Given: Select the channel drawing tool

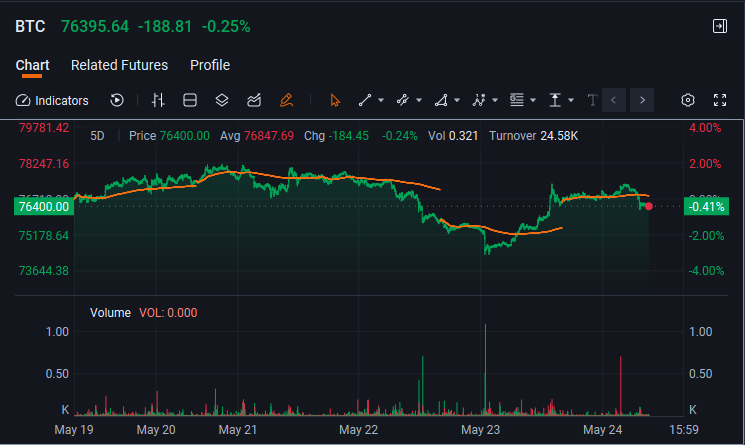Looking at the screenshot, I should [402, 100].
